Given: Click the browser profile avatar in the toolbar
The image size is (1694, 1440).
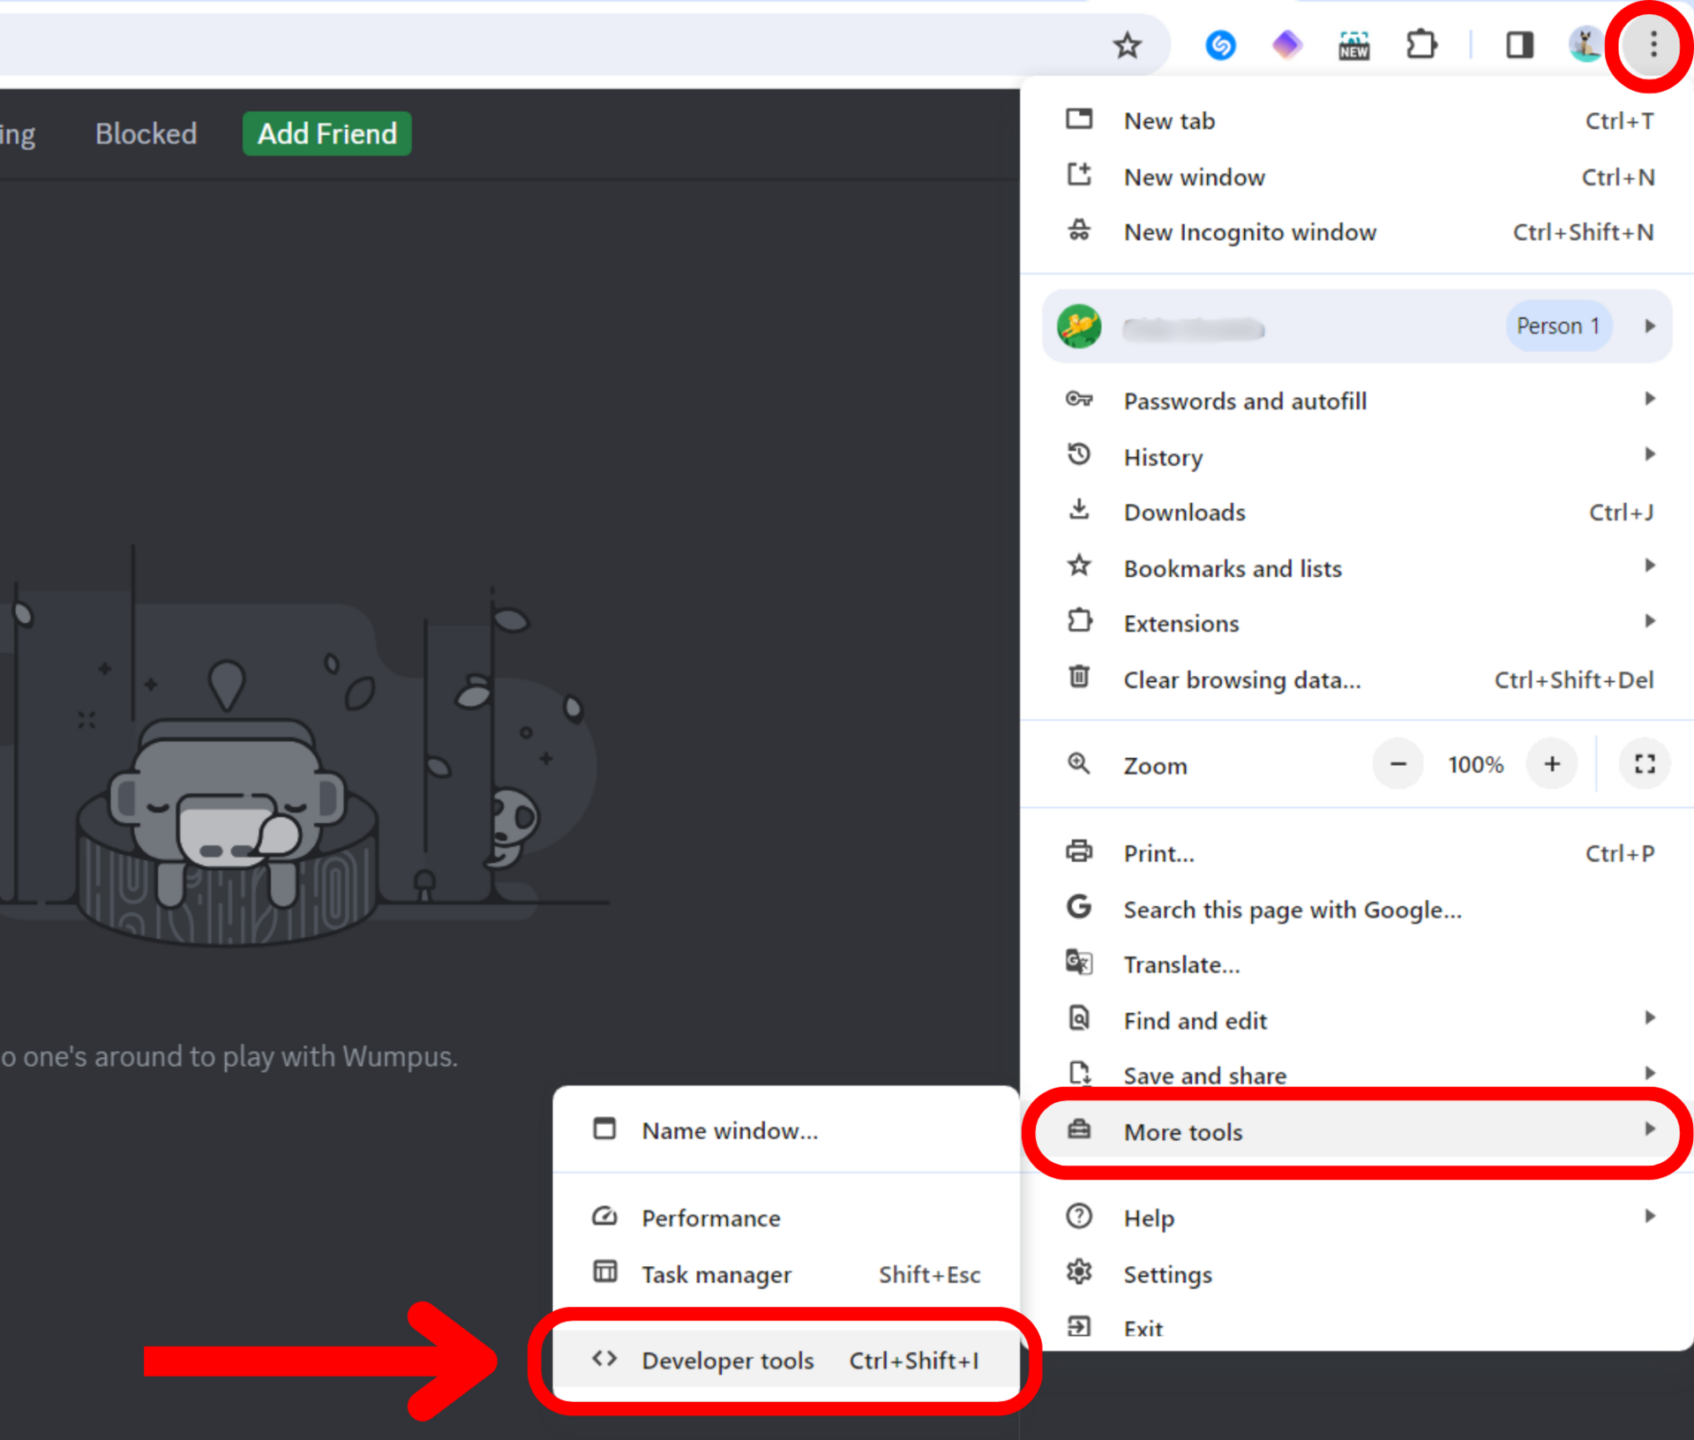Looking at the screenshot, I should point(1585,45).
